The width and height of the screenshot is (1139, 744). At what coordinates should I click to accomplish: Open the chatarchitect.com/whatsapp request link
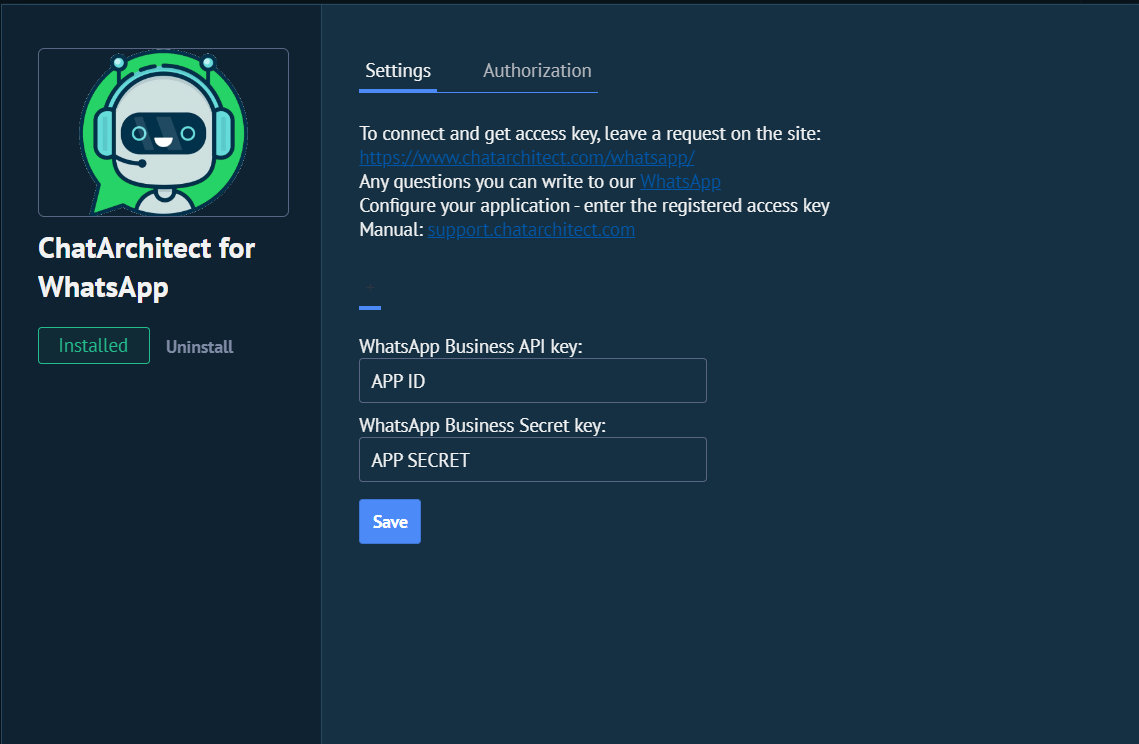(x=527, y=157)
